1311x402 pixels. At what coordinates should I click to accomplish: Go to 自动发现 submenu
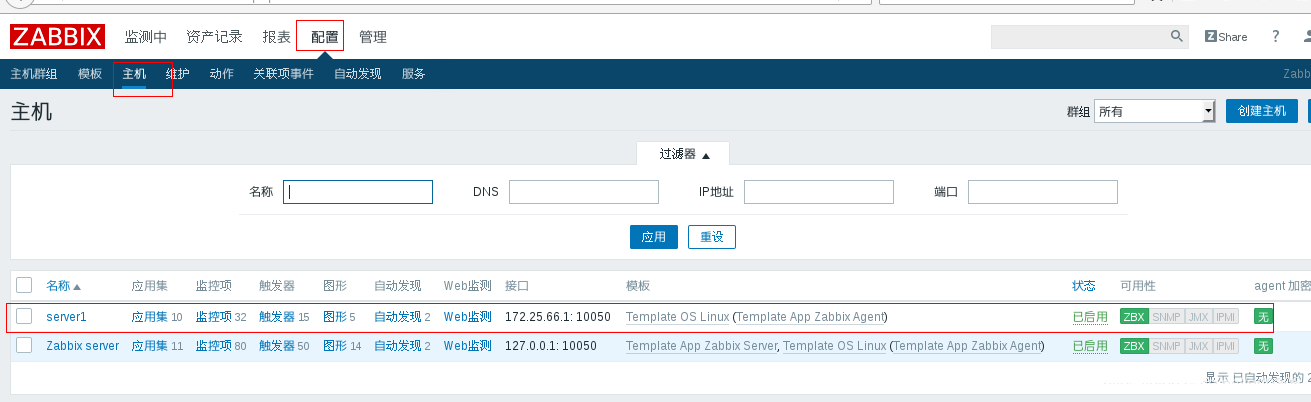pyautogui.click(x=358, y=74)
